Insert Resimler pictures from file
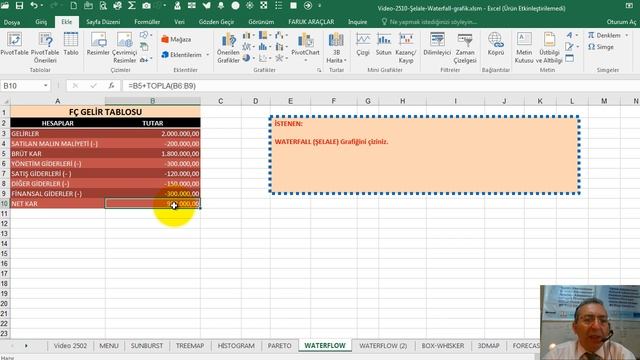The width and height of the screenshot is (640, 360). coord(98,44)
